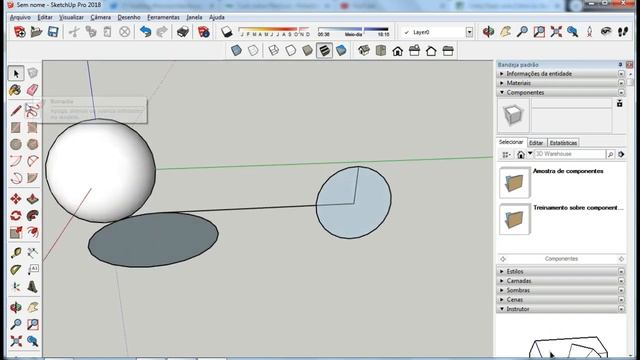Choose the Follow Me tool

pyautogui.click(x=33, y=216)
